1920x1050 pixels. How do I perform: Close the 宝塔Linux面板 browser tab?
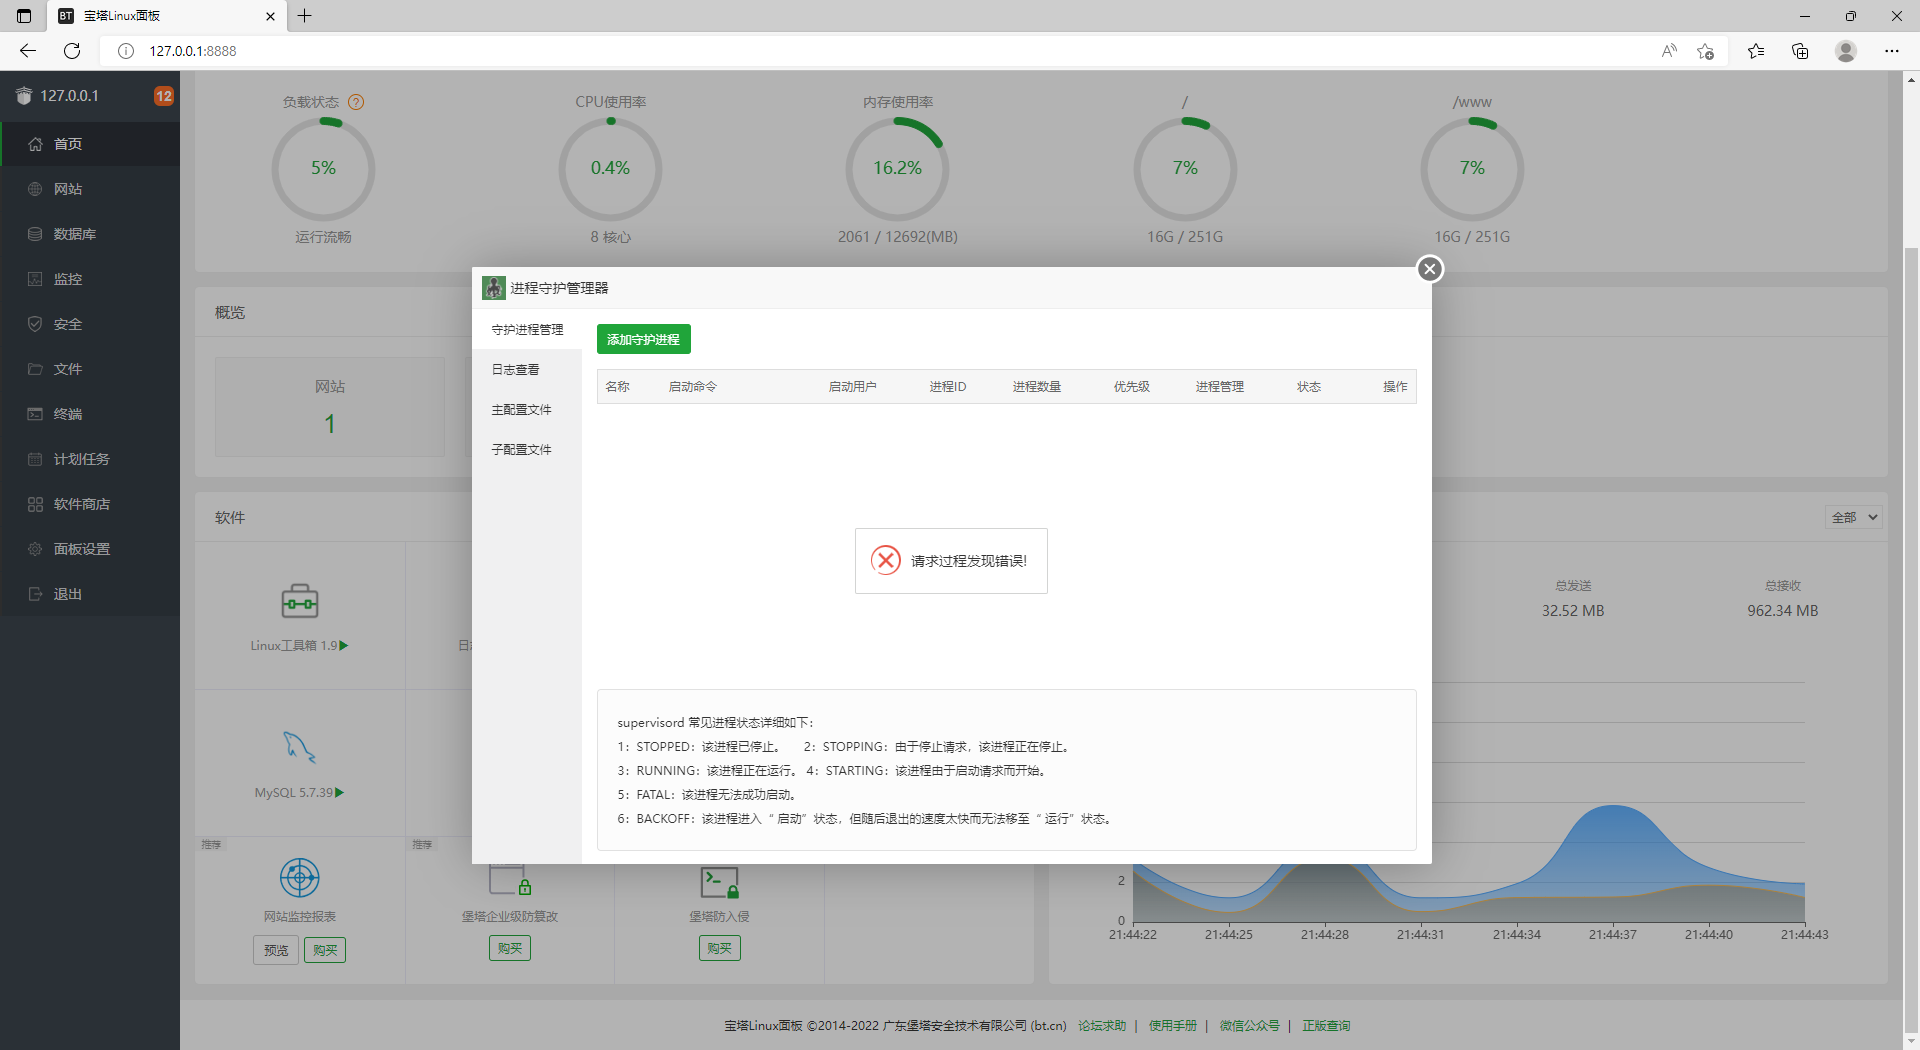[270, 16]
